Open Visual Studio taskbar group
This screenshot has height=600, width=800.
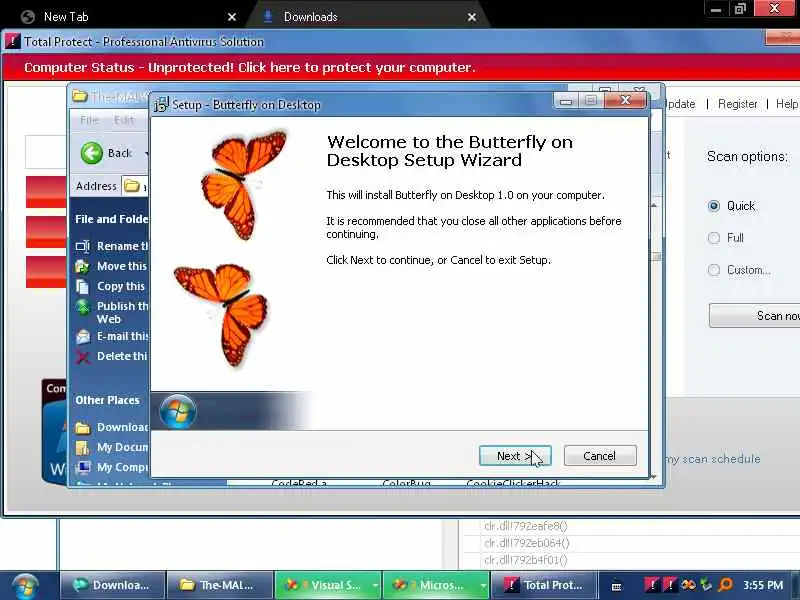329,585
